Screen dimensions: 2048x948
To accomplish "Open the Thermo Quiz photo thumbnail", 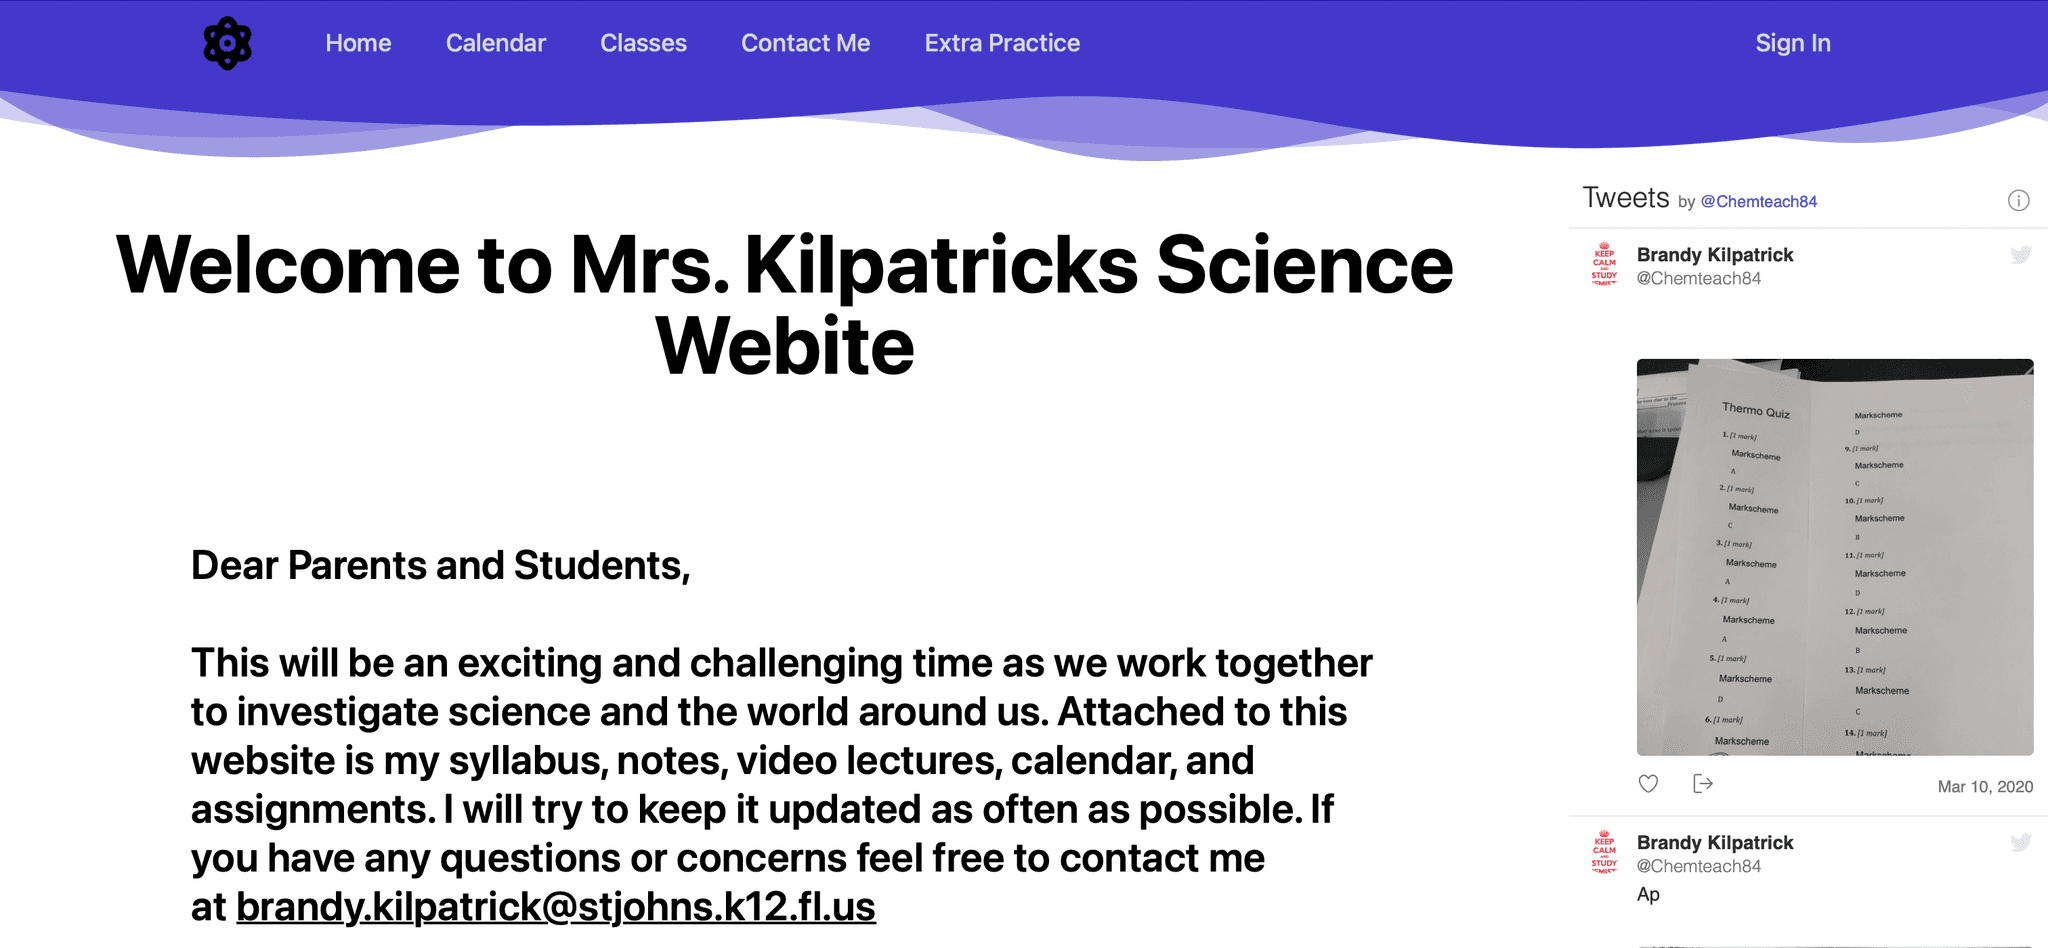I will pyautogui.click(x=1834, y=556).
